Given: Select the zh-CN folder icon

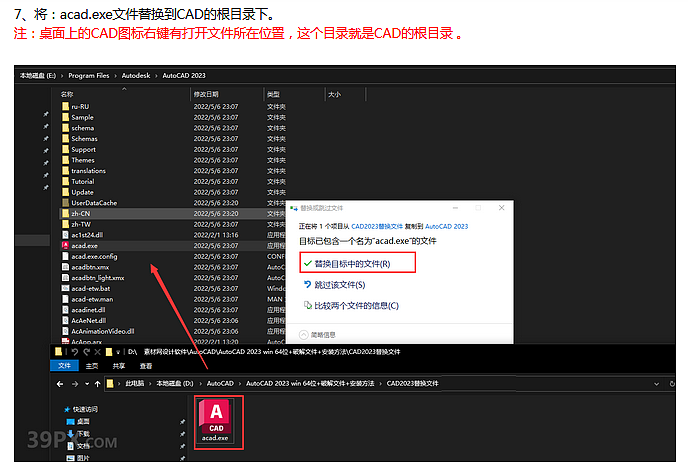Looking at the screenshot, I should click(x=65, y=214).
